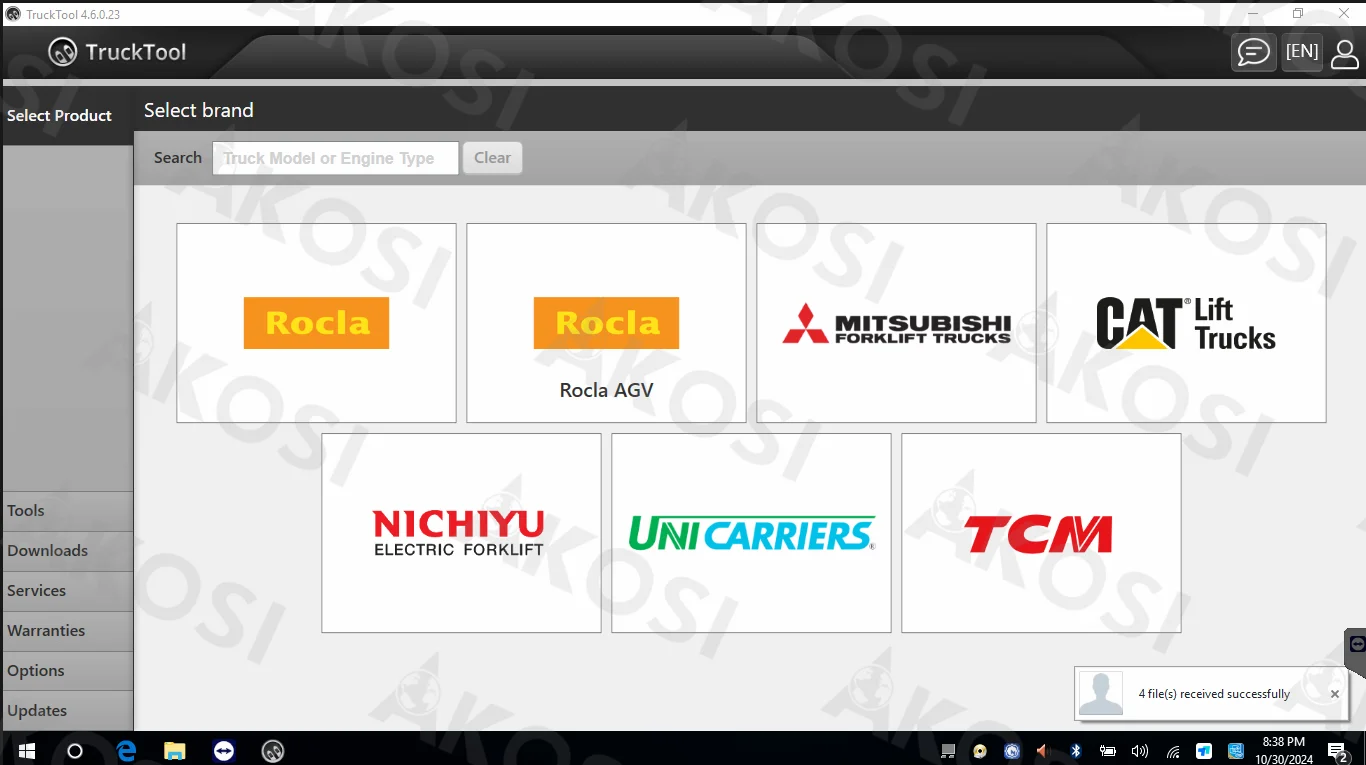Open the Nichiyu Electric Forklift brand
The height and width of the screenshot is (765, 1366).
[x=461, y=533]
